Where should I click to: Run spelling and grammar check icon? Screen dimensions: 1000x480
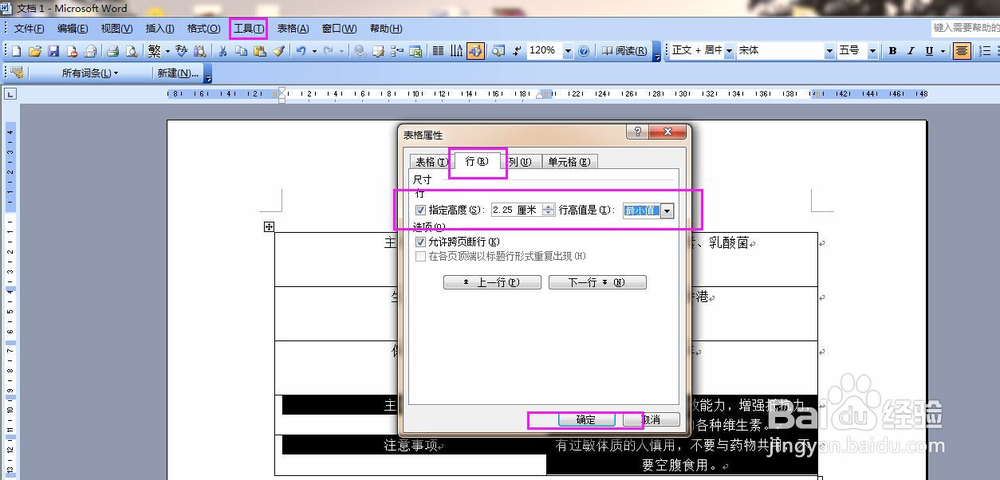coord(181,51)
